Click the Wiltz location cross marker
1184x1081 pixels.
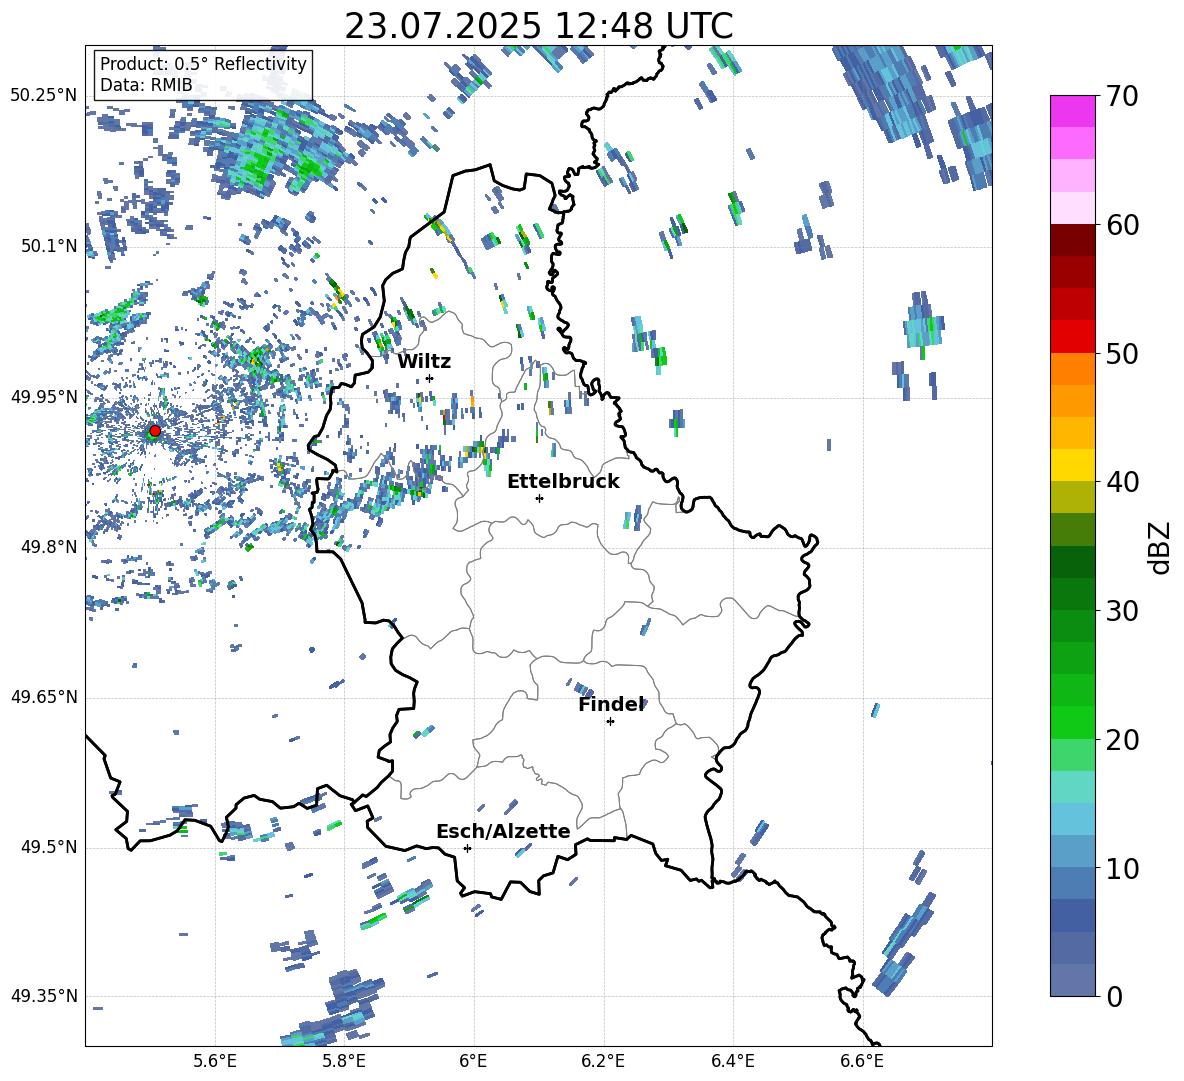tap(430, 378)
